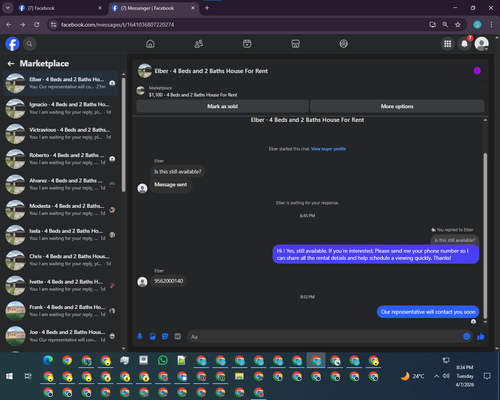Open Chrome profile avatar

[x=477, y=24]
